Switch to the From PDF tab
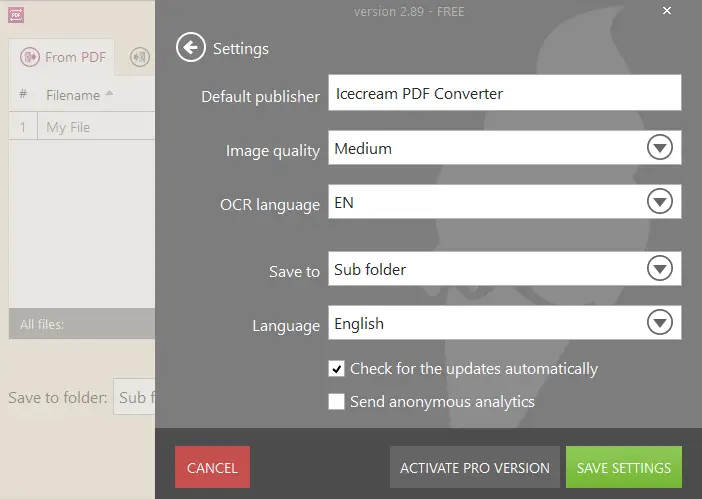 pyautogui.click(x=63, y=57)
